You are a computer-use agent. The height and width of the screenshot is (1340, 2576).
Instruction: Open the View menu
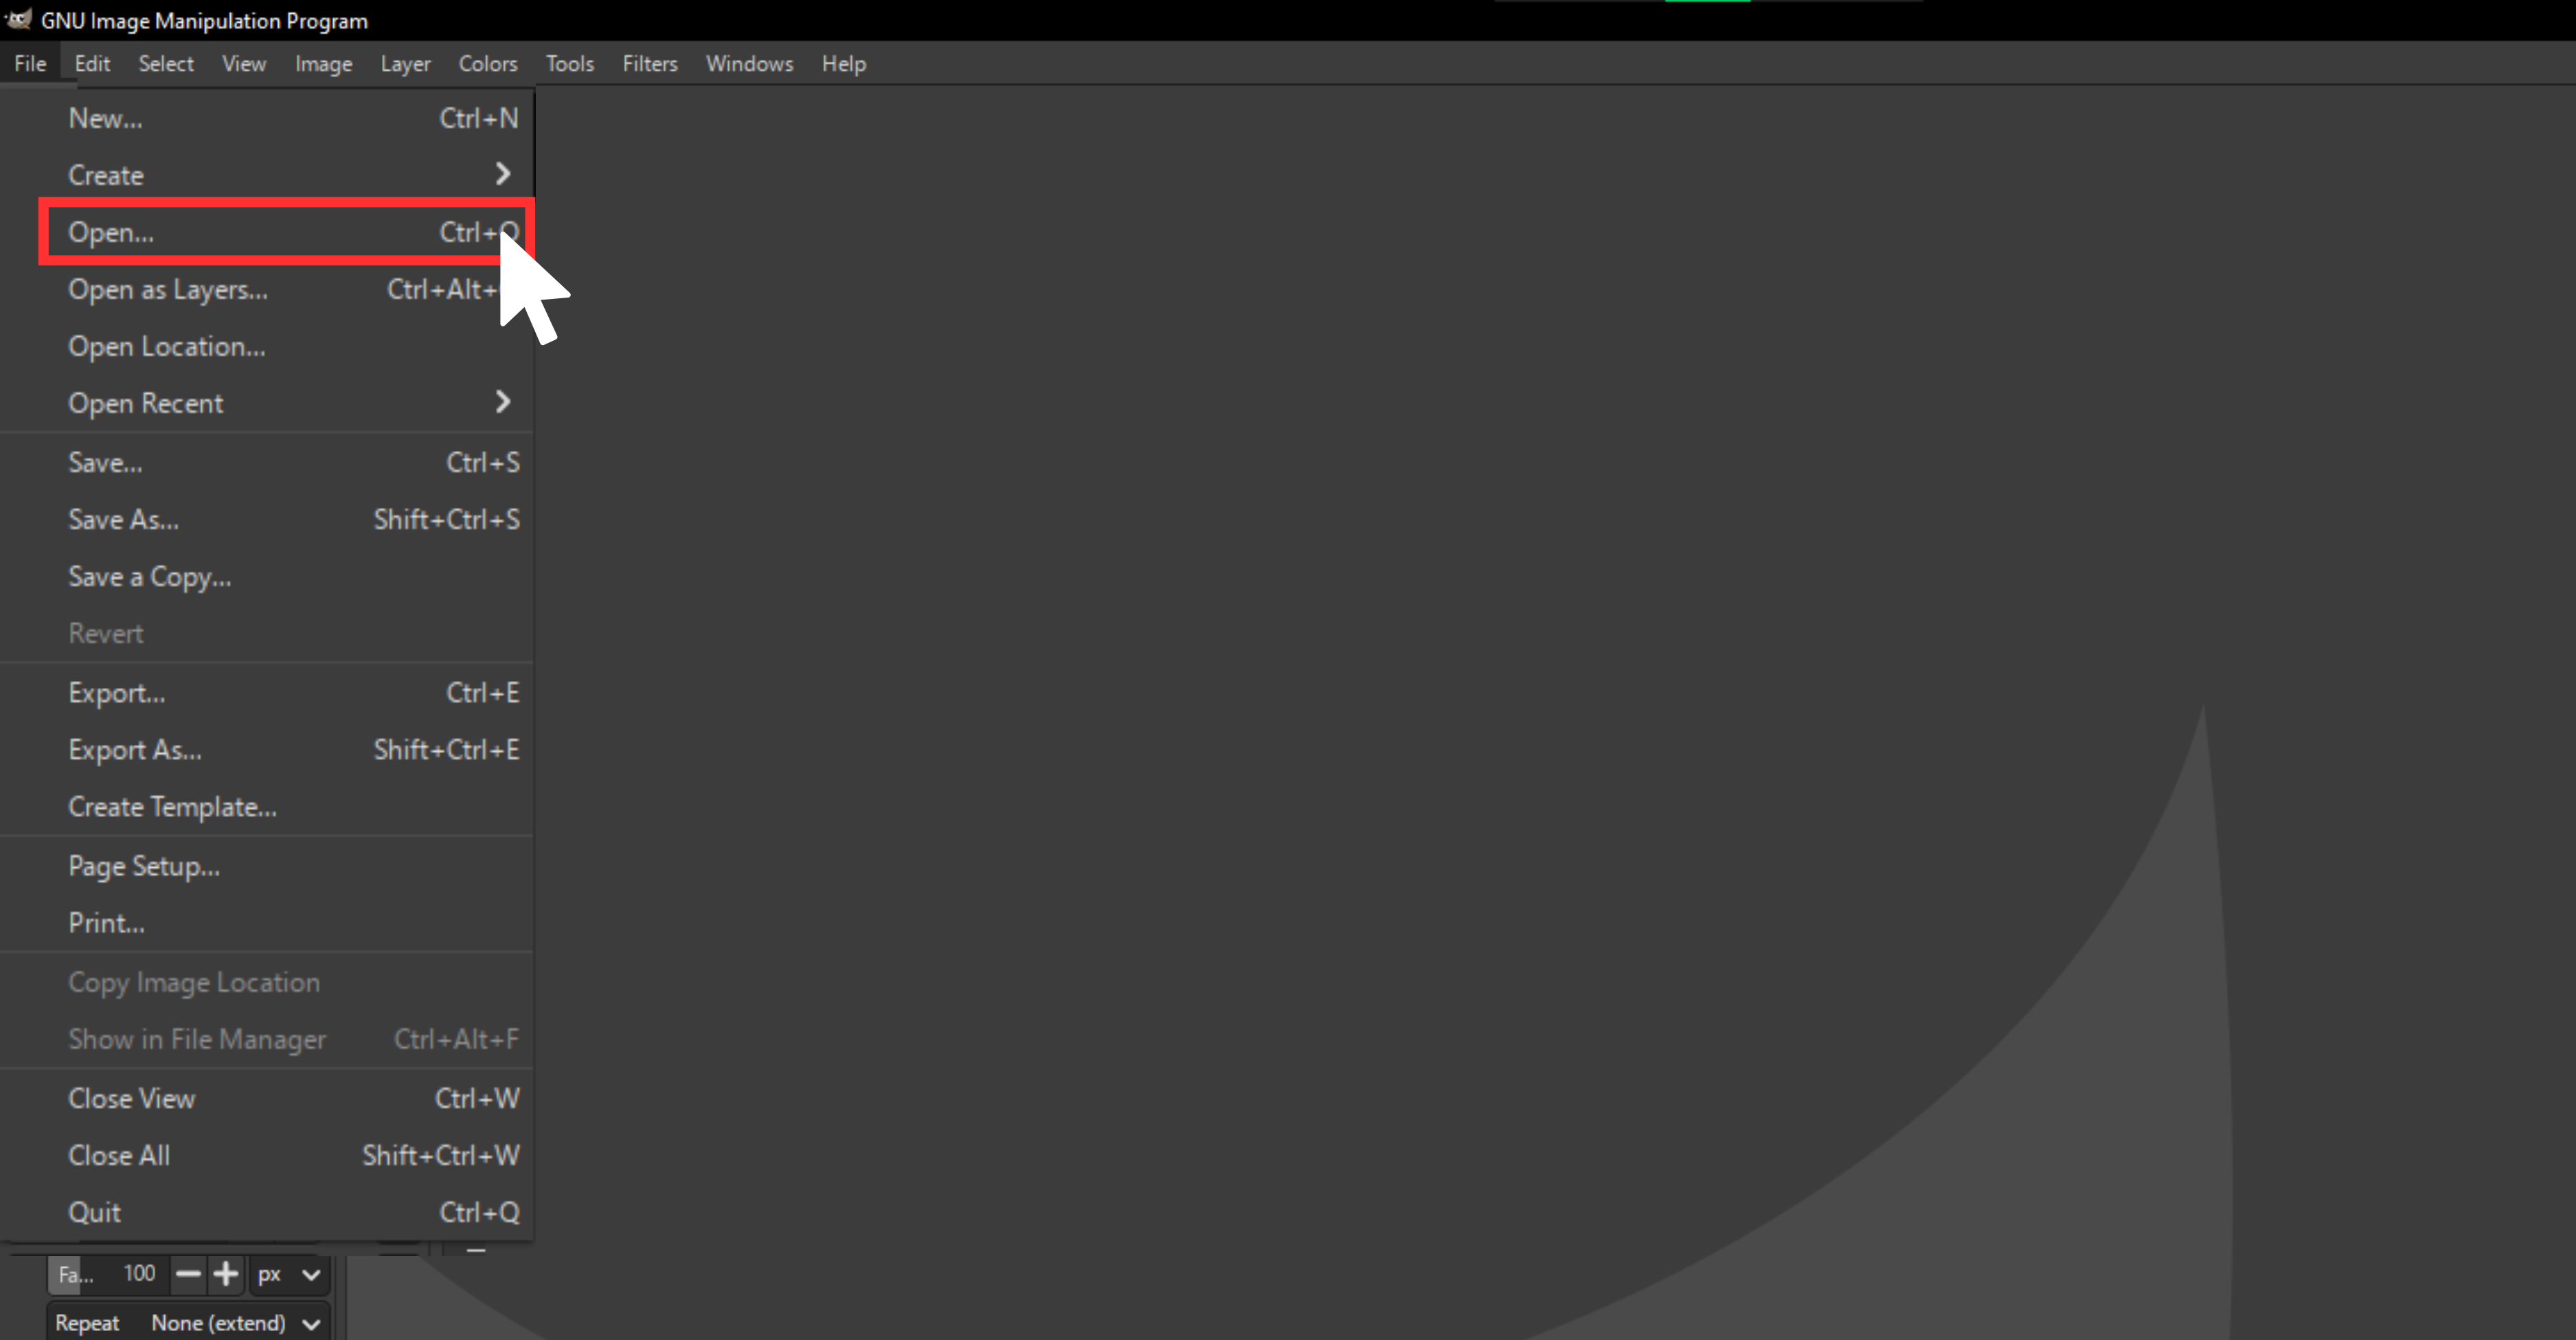244,63
